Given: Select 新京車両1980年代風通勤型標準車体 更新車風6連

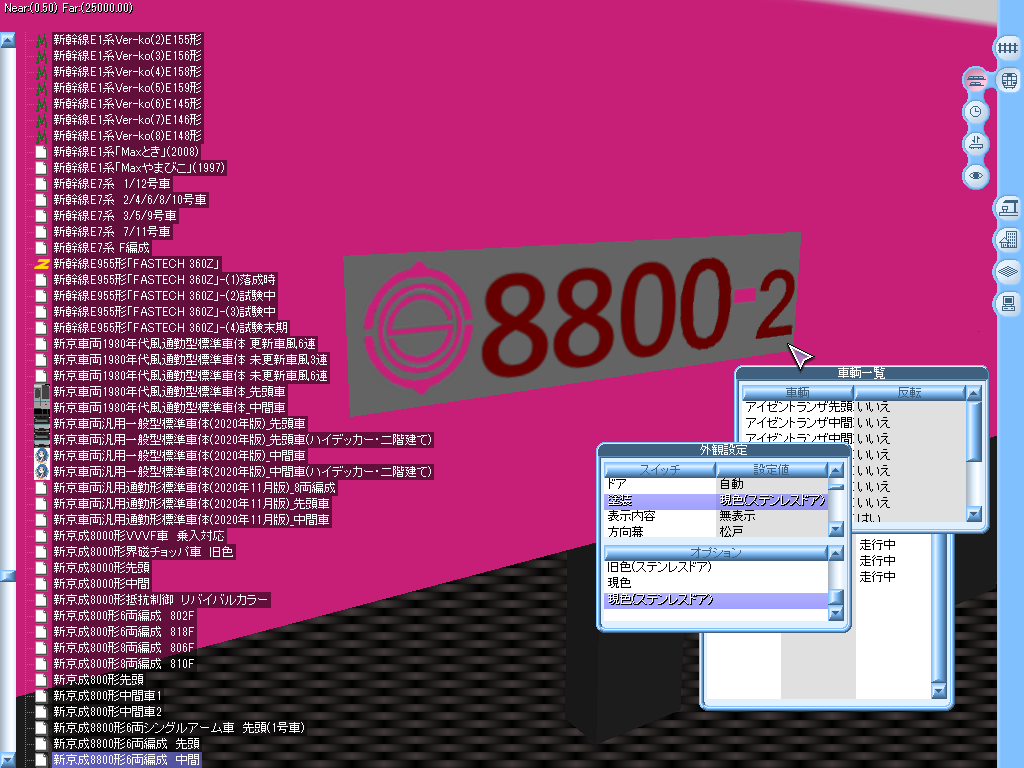Looking at the screenshot, I should [184, 344].
